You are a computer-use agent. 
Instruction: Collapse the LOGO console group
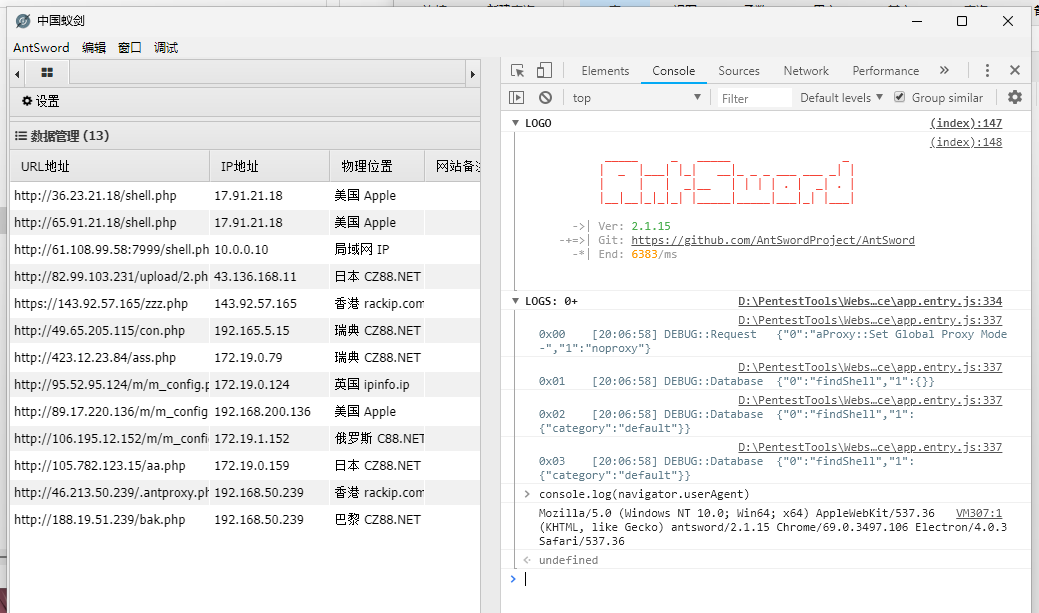pos(516,123)
